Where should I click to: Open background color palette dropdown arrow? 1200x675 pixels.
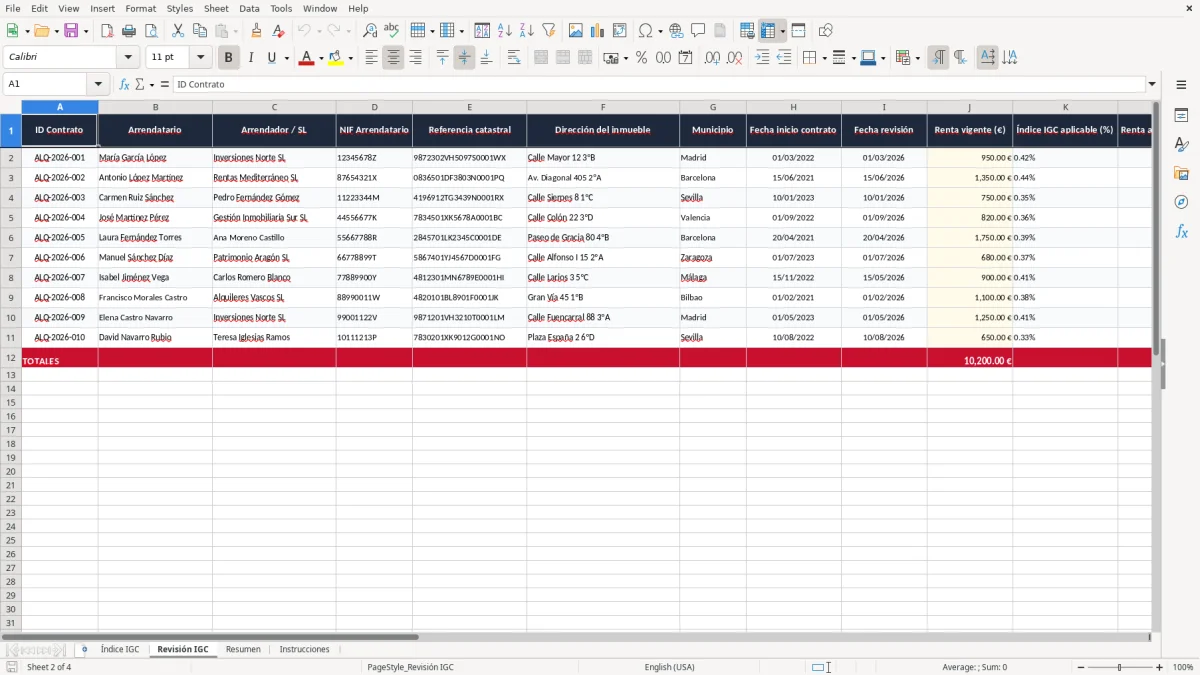(x=350, y=58)
